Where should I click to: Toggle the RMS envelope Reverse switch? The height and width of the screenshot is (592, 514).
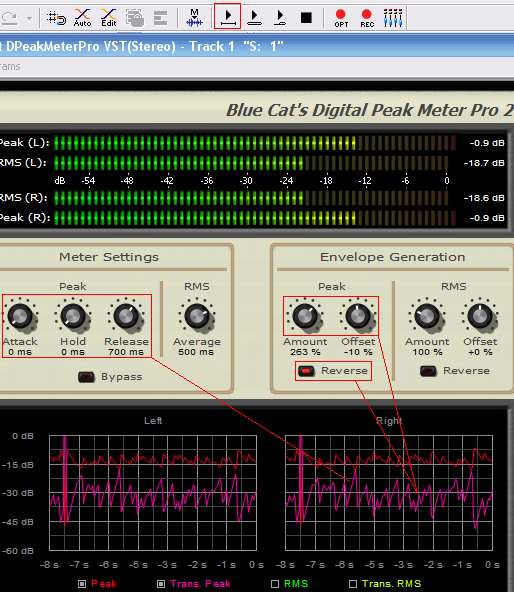coord(428,371)
